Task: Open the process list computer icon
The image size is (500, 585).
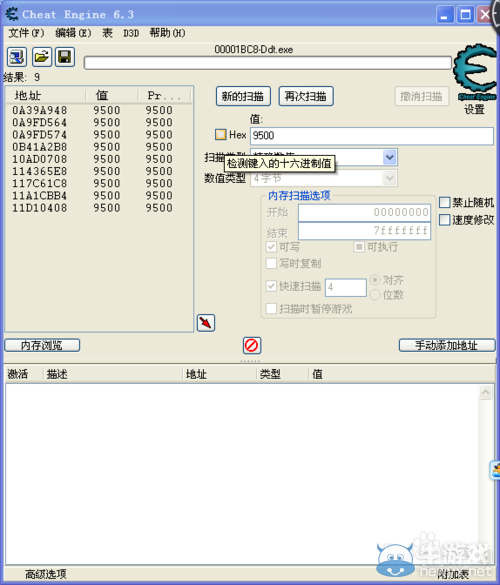Action: pyautogui.click(x=17, y=57)
